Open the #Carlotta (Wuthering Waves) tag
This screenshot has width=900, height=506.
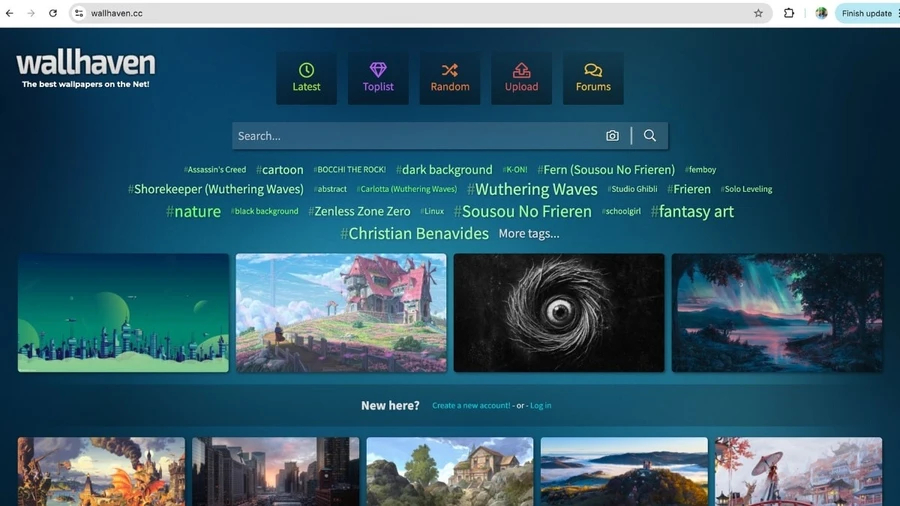coord(407,189)
